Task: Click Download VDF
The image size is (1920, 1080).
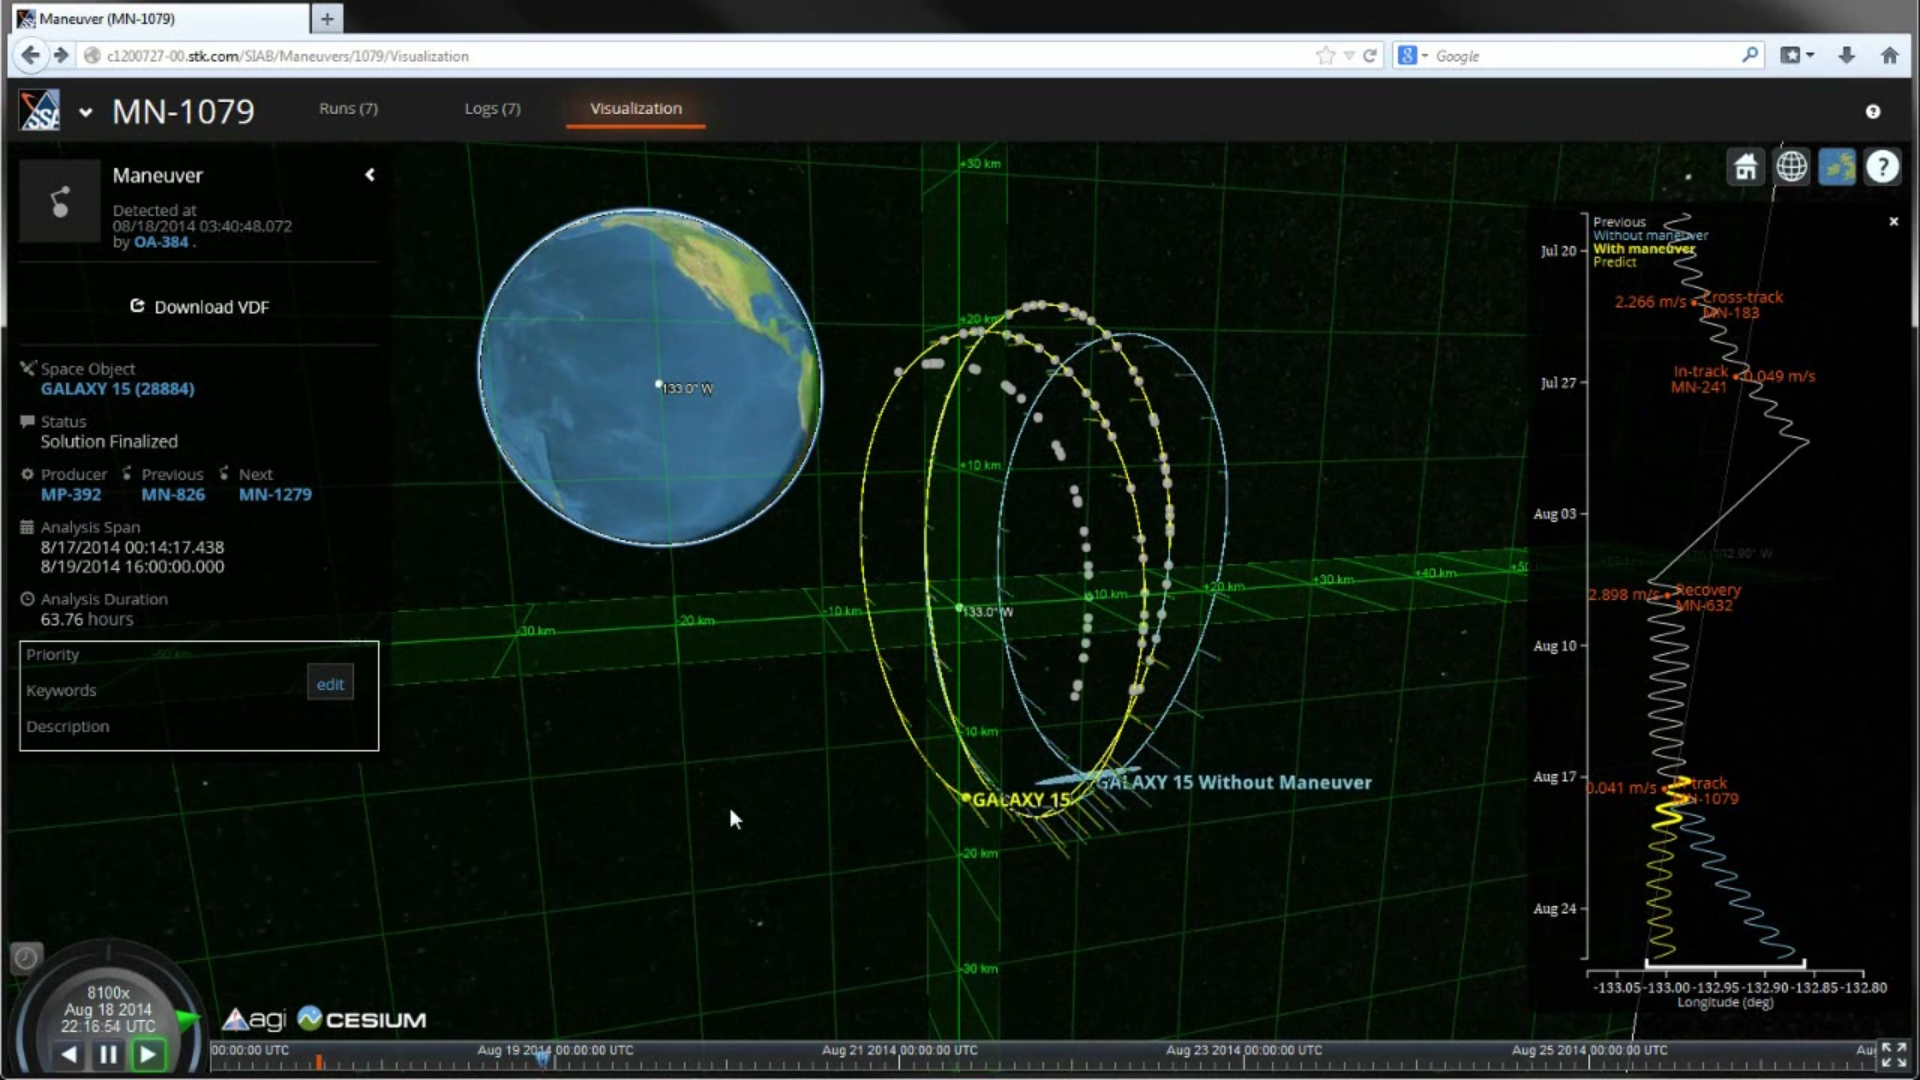Action: pos(200,307)
